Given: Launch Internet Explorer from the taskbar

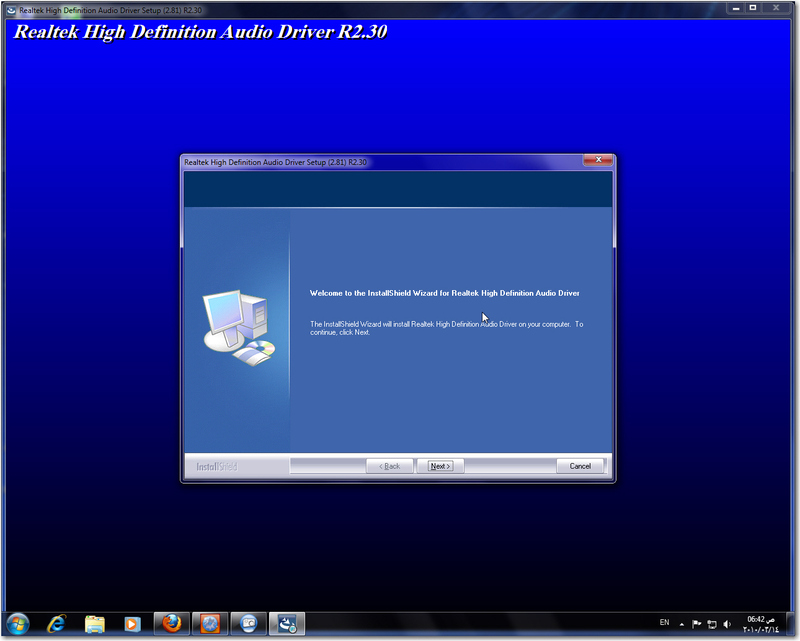Looking at the screenshot, I should pos(56,624).
